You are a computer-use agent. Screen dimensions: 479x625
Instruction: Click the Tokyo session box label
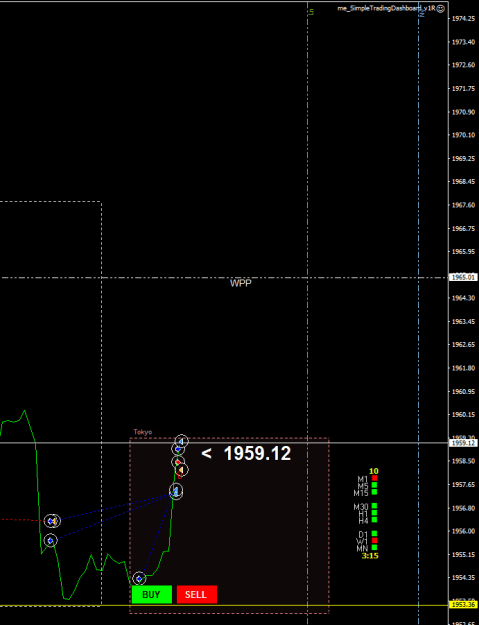coord(143,432)
